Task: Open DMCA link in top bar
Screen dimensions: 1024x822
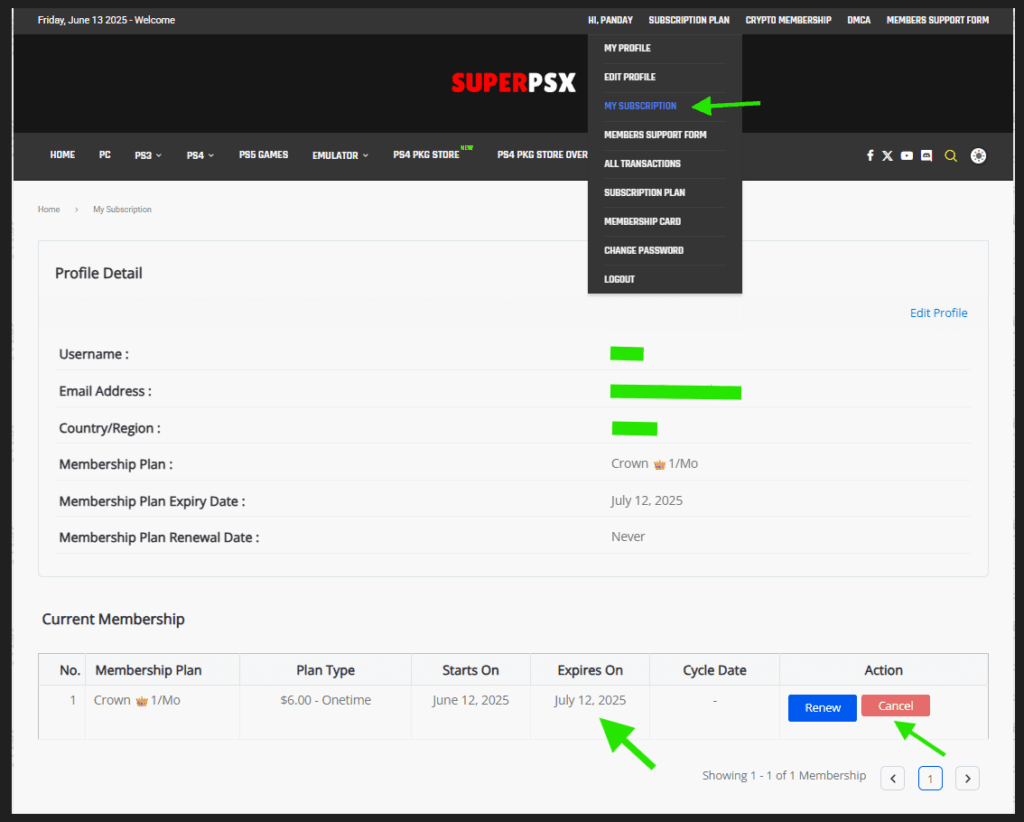Action: [859, 20]
